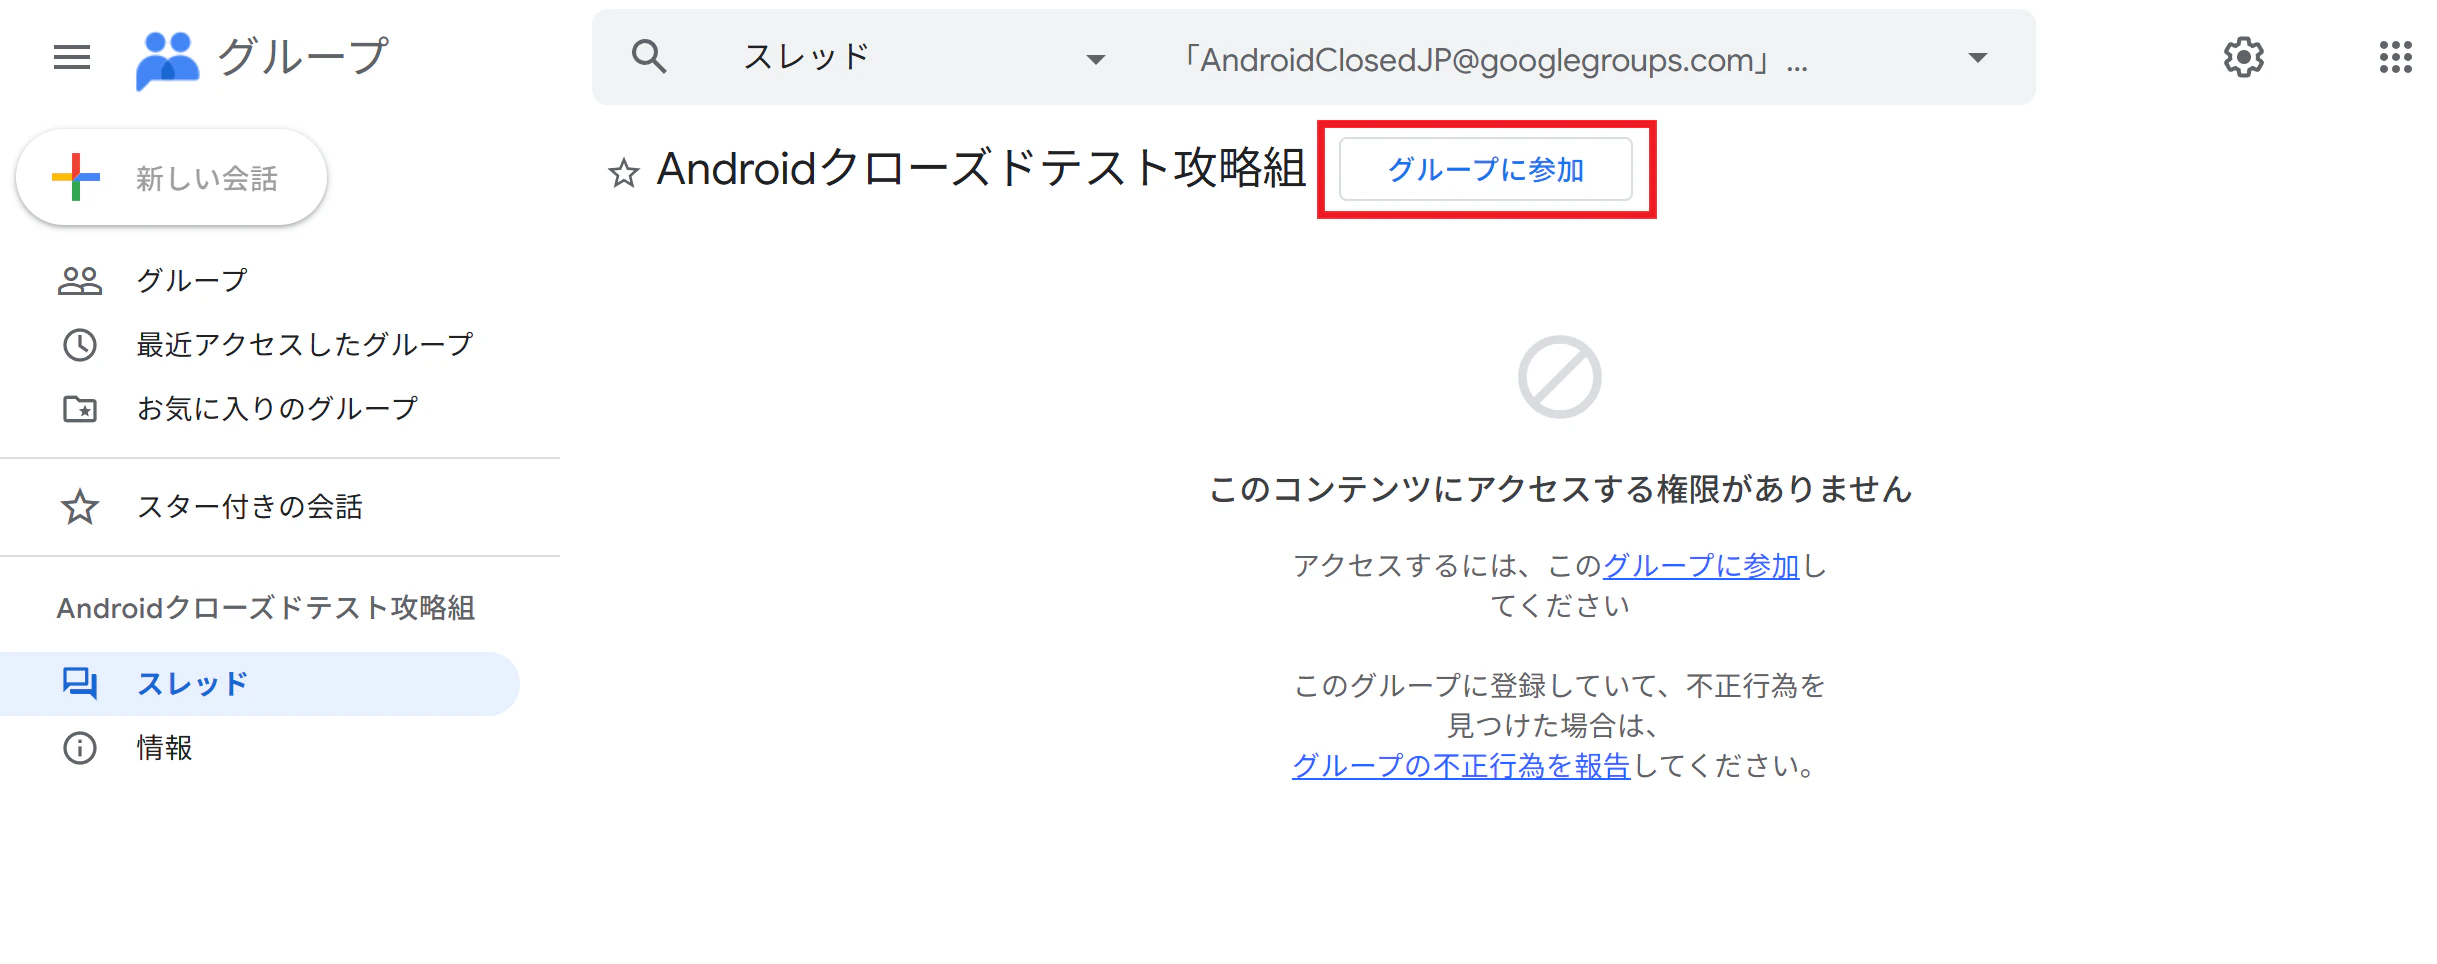The height and width of the screenshot is (964, 2437).
Task: Expand the advanced search options arrow
Action: pyautogui.click(x=1977, y=58)
